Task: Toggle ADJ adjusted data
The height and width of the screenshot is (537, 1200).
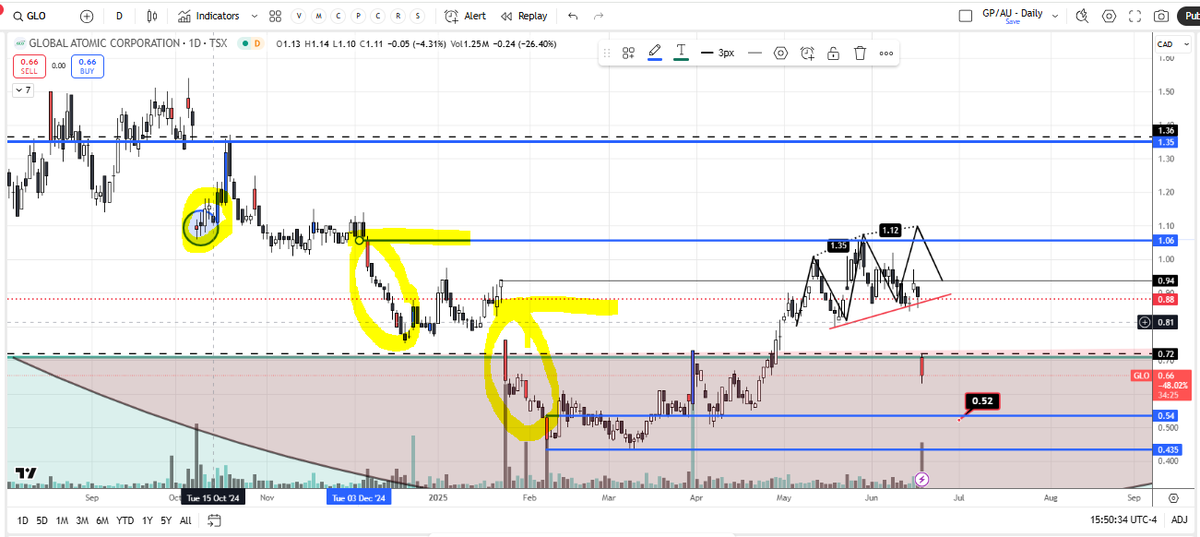Action: pyautogui.click(x=1180, y=520)
